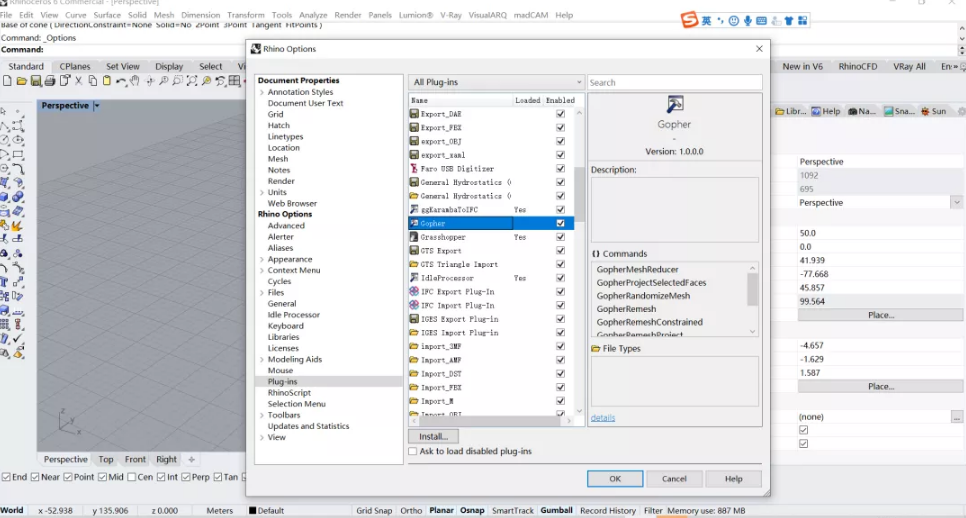Open the details link for Gopher
The height and width of the screenshot is (518, 966).
603,418
